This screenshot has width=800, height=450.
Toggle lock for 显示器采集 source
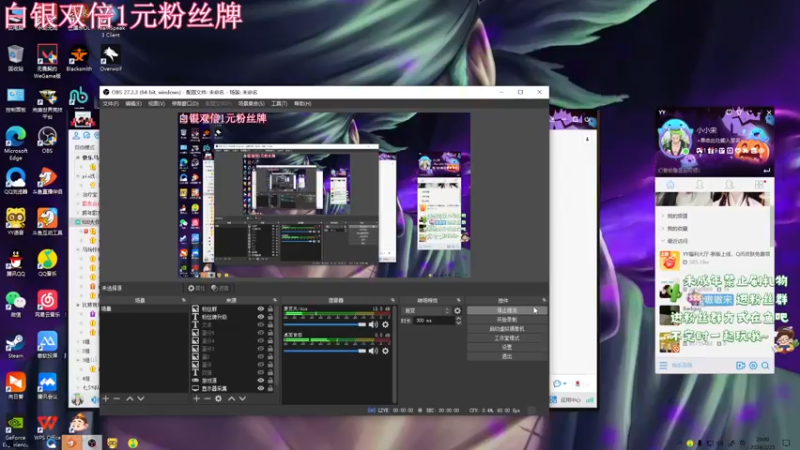point(270,388)
